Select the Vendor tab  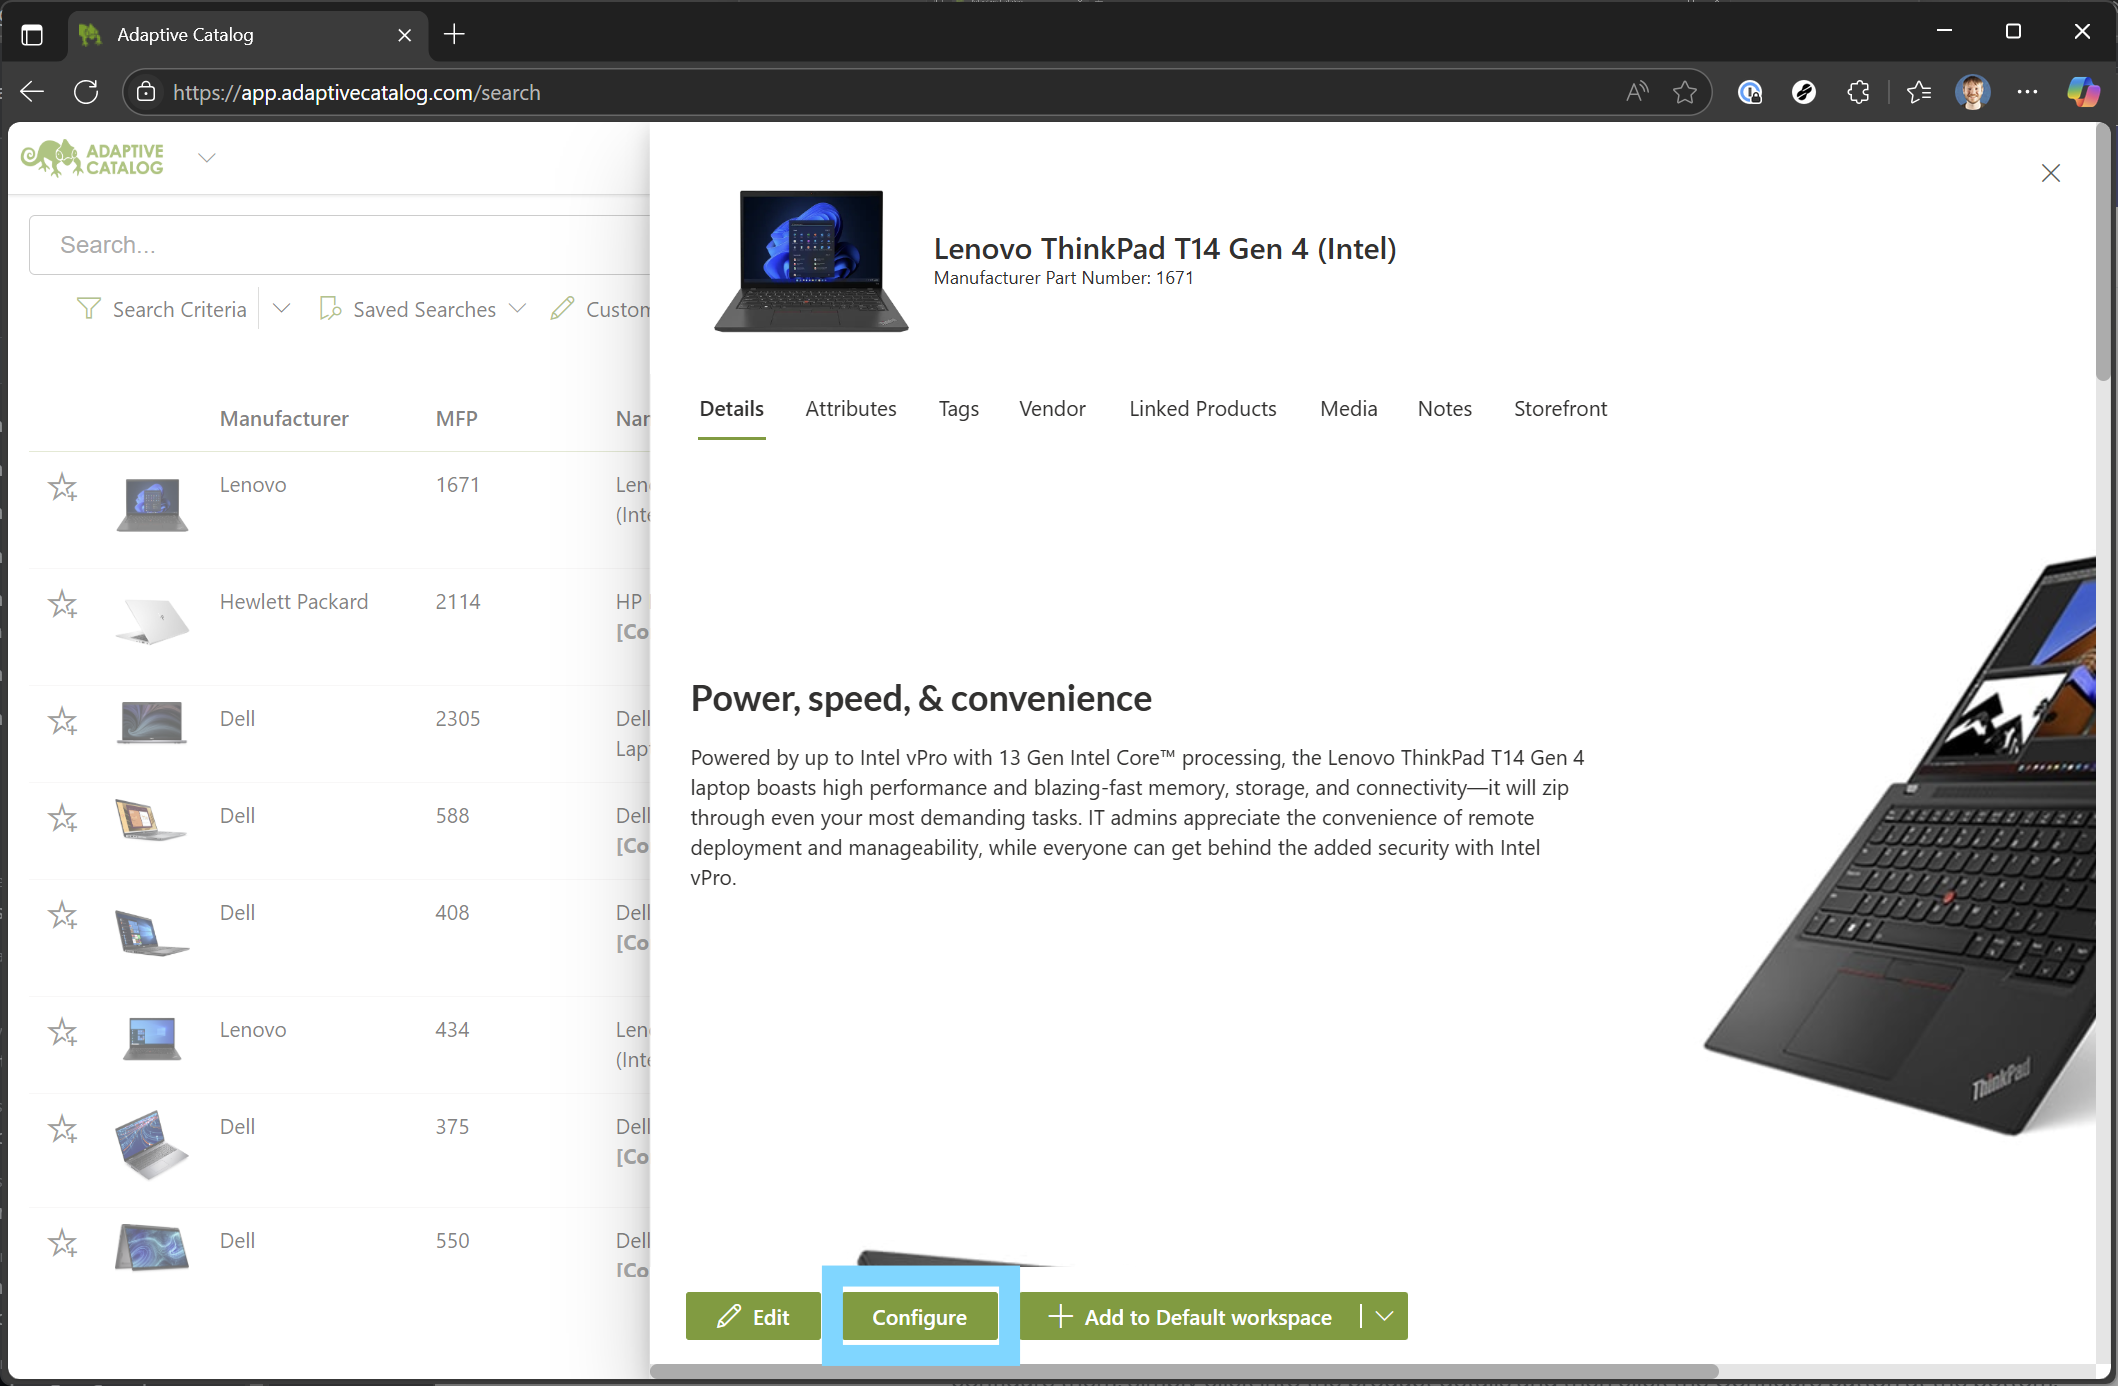click(1052, 408)
